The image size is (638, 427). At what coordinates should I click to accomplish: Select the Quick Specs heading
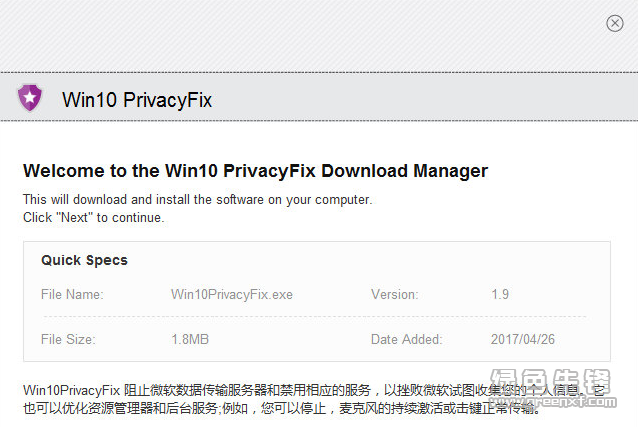84,260
